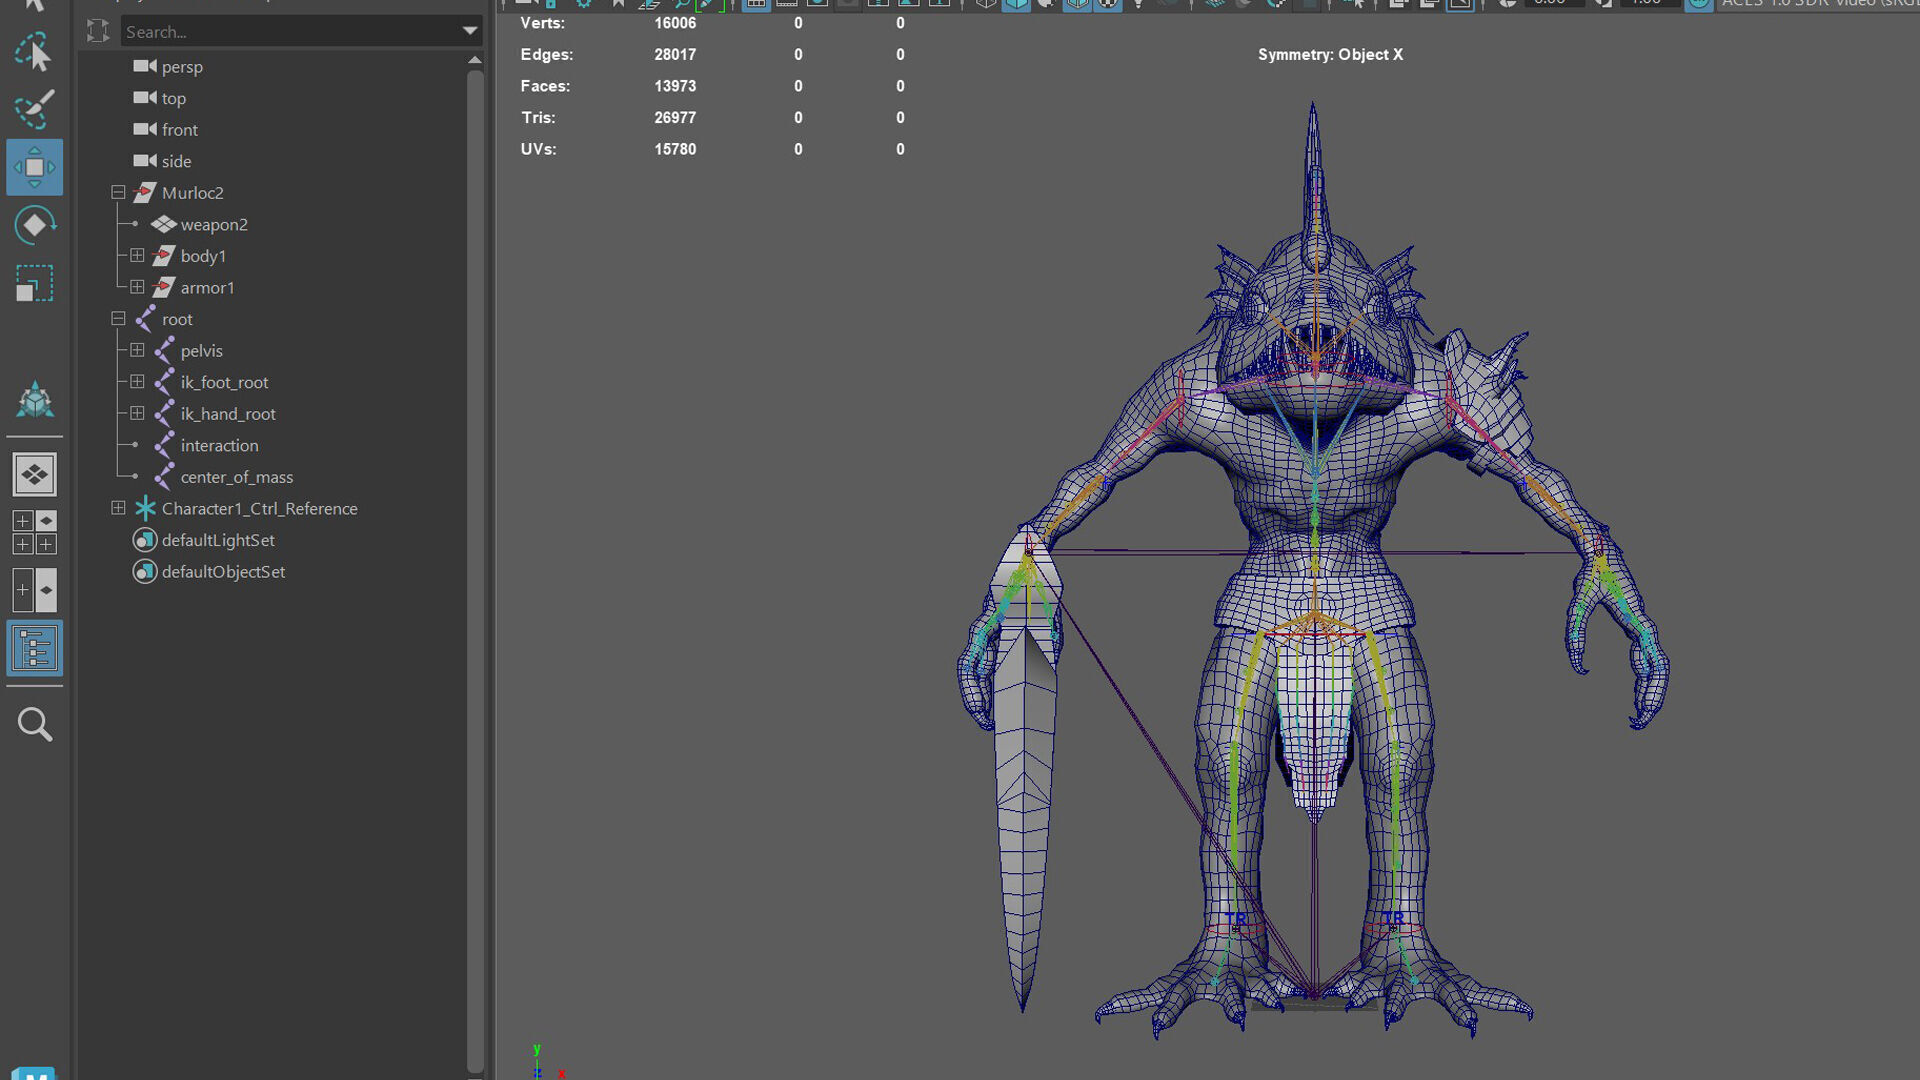Toggle the Outliner panel button in toolbox
Image resolution: width=1920 pixels, height=1080 pixels.
click(34, 648)
